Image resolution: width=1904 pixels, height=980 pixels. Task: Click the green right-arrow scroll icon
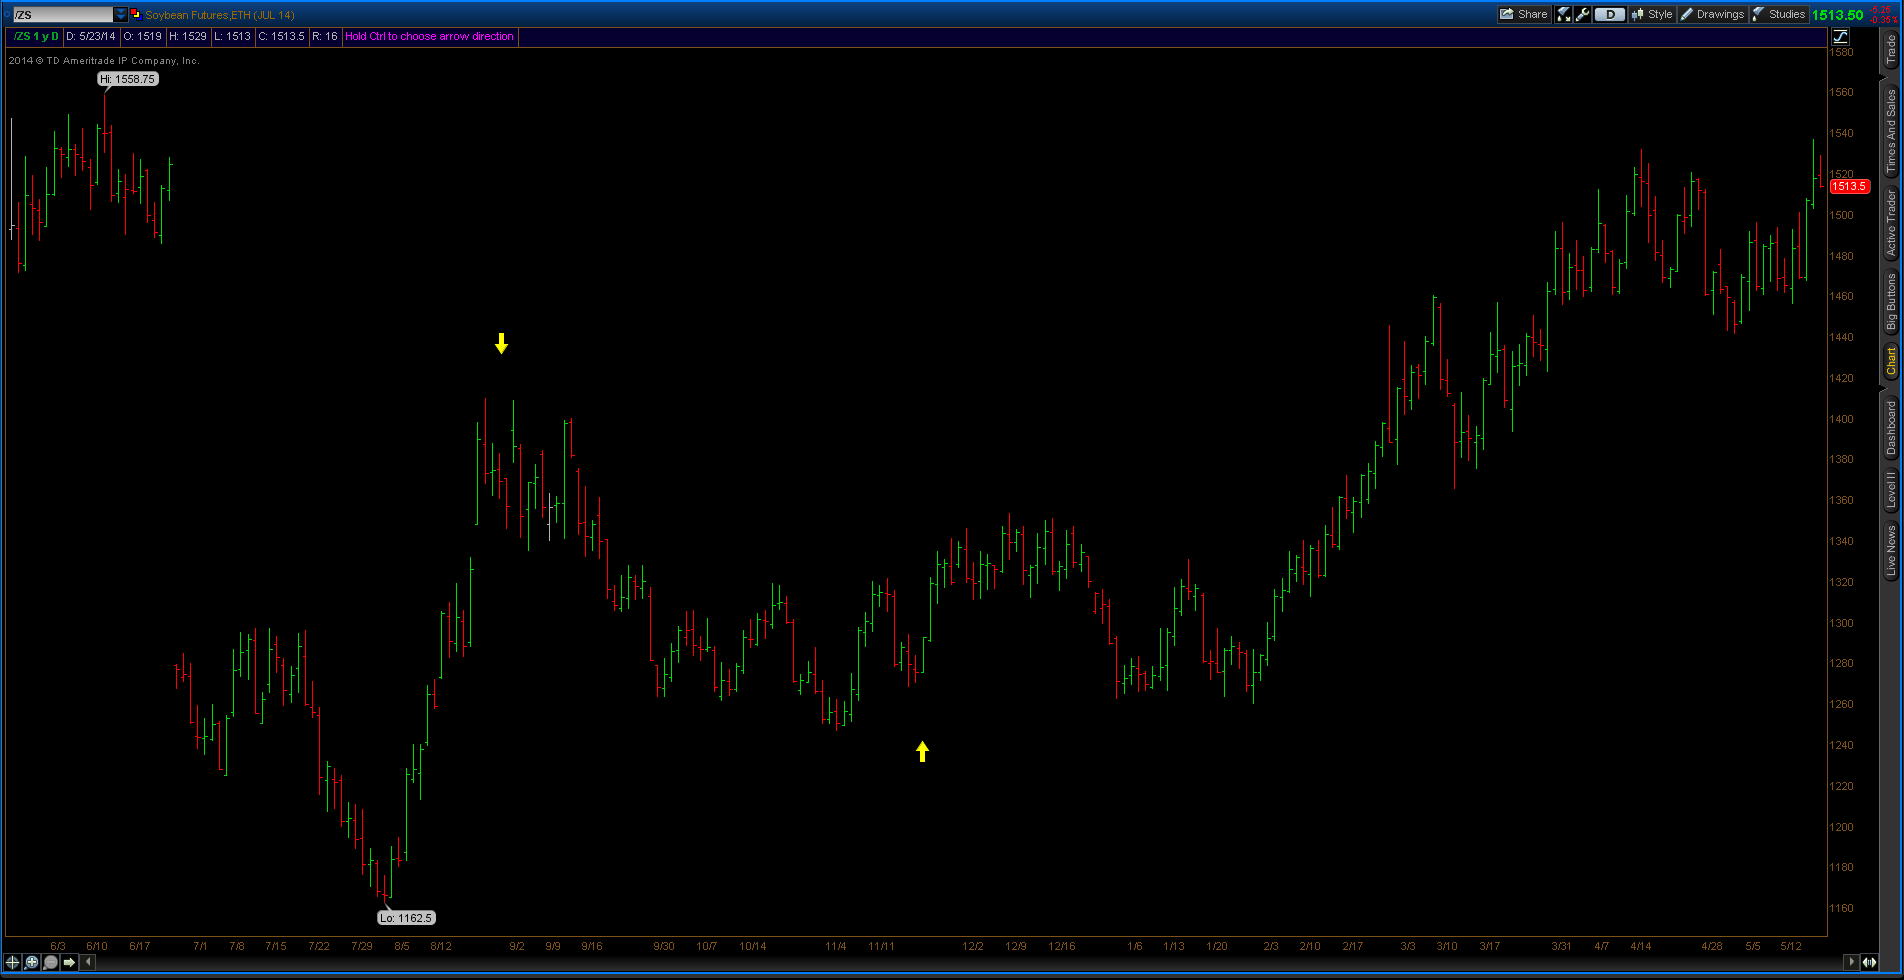[x=69, y=962]
